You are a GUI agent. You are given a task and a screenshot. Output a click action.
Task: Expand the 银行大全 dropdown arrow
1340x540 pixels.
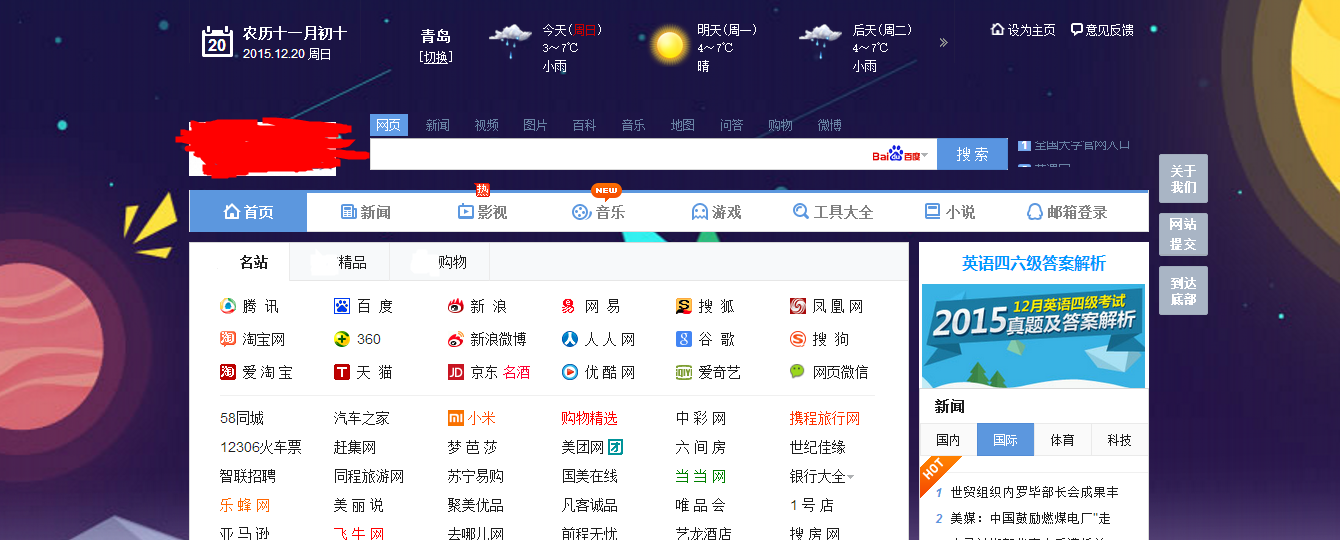pyautogui.click(x=851, y=477)
